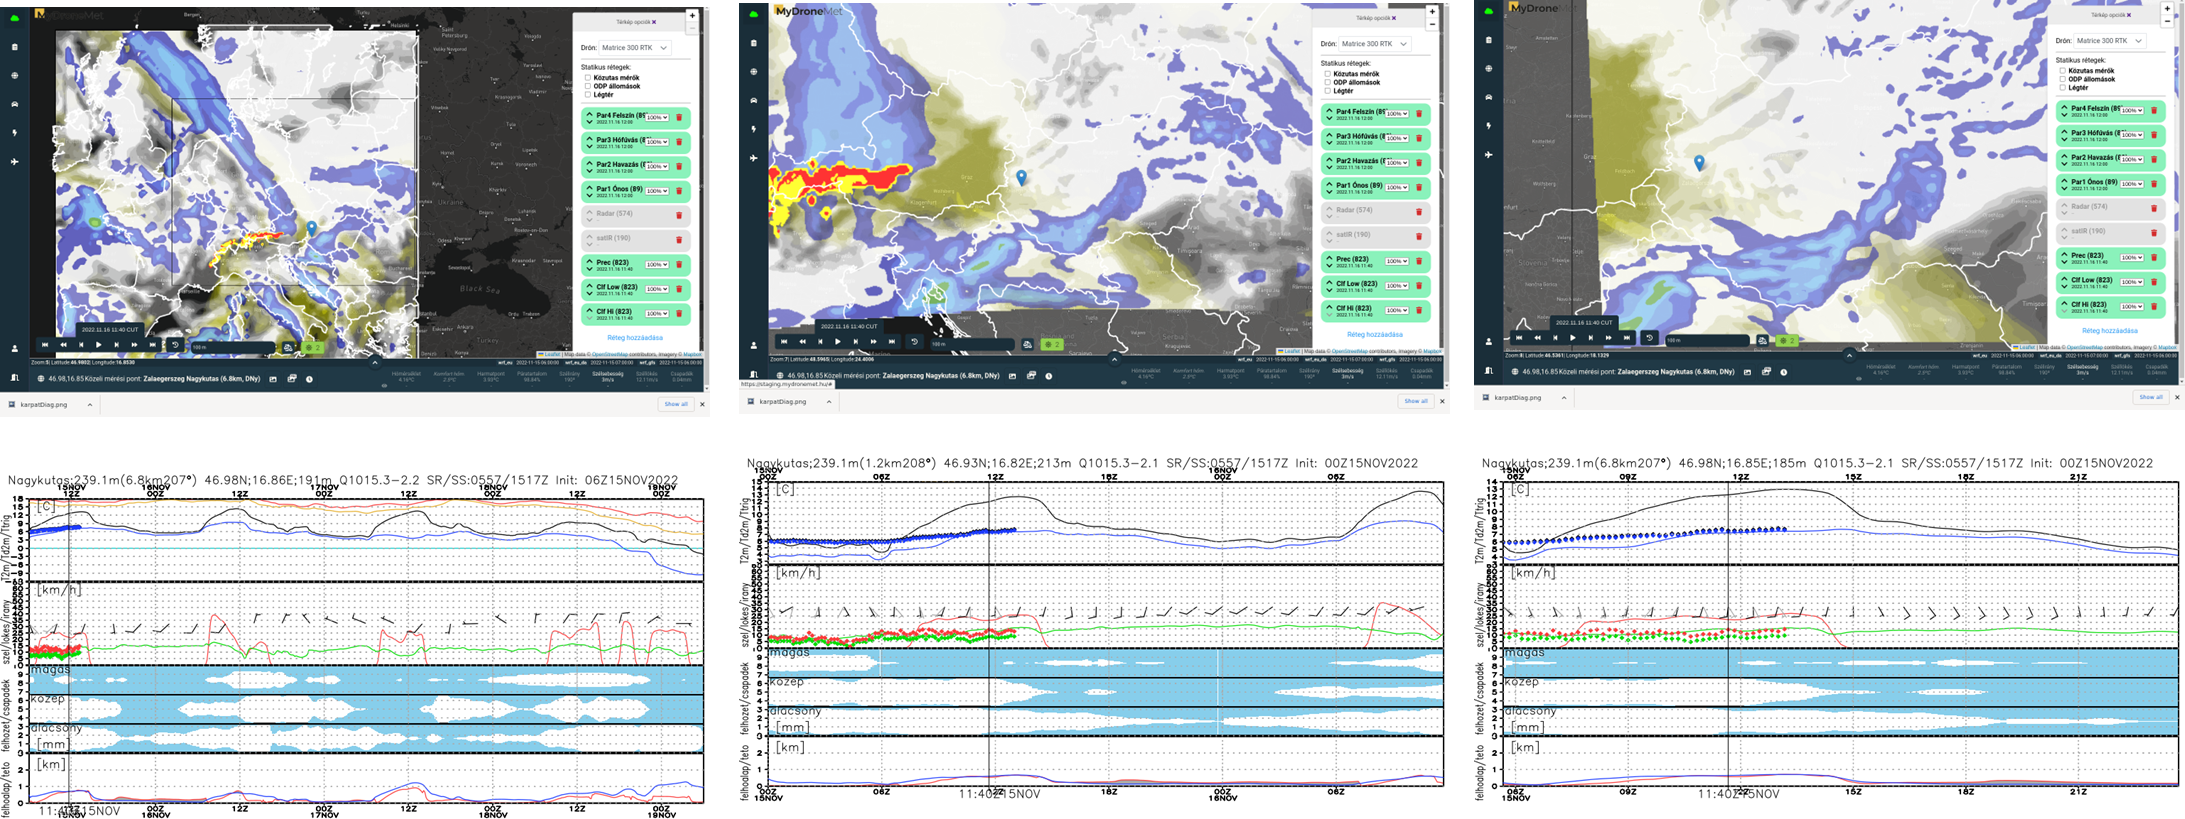Enable ODP állomások checkbox in left screenshot
The width and height of the screenshot is (2185, 819).
[x=588, y=86]
